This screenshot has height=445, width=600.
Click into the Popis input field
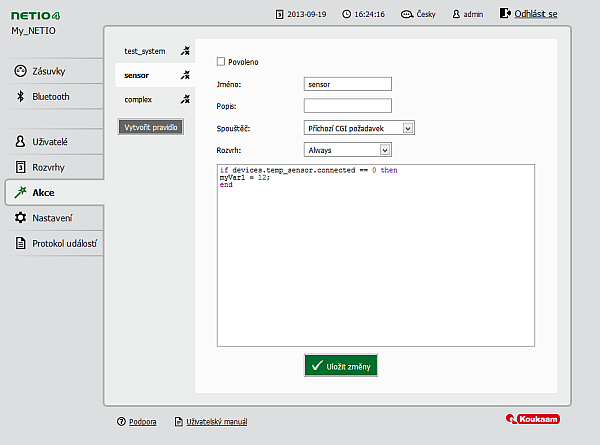[347, 105]
